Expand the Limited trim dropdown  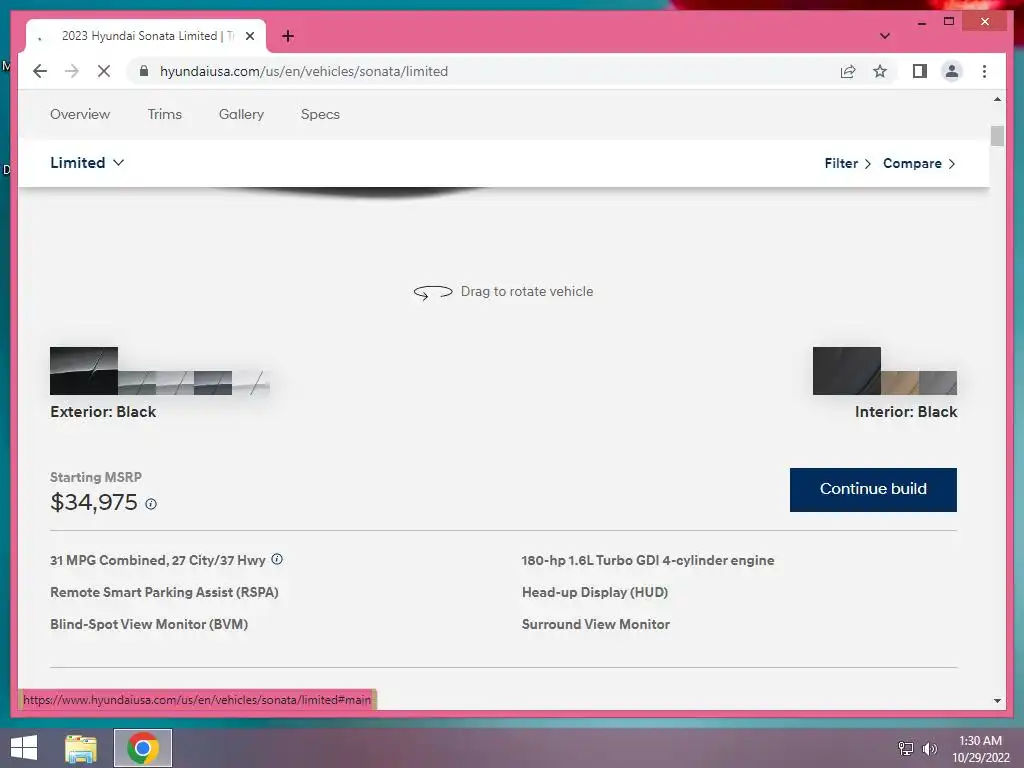[x=87, y=163]
